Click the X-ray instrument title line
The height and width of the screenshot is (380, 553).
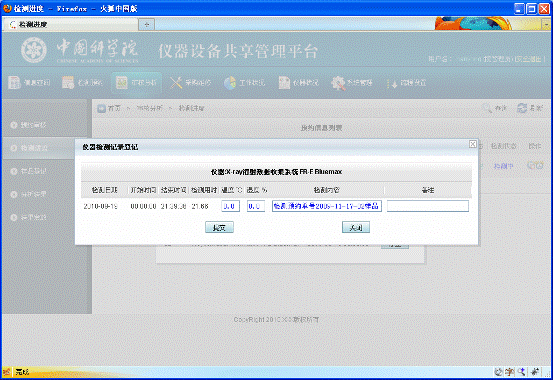pyautogui.click(x=276, y=172)
